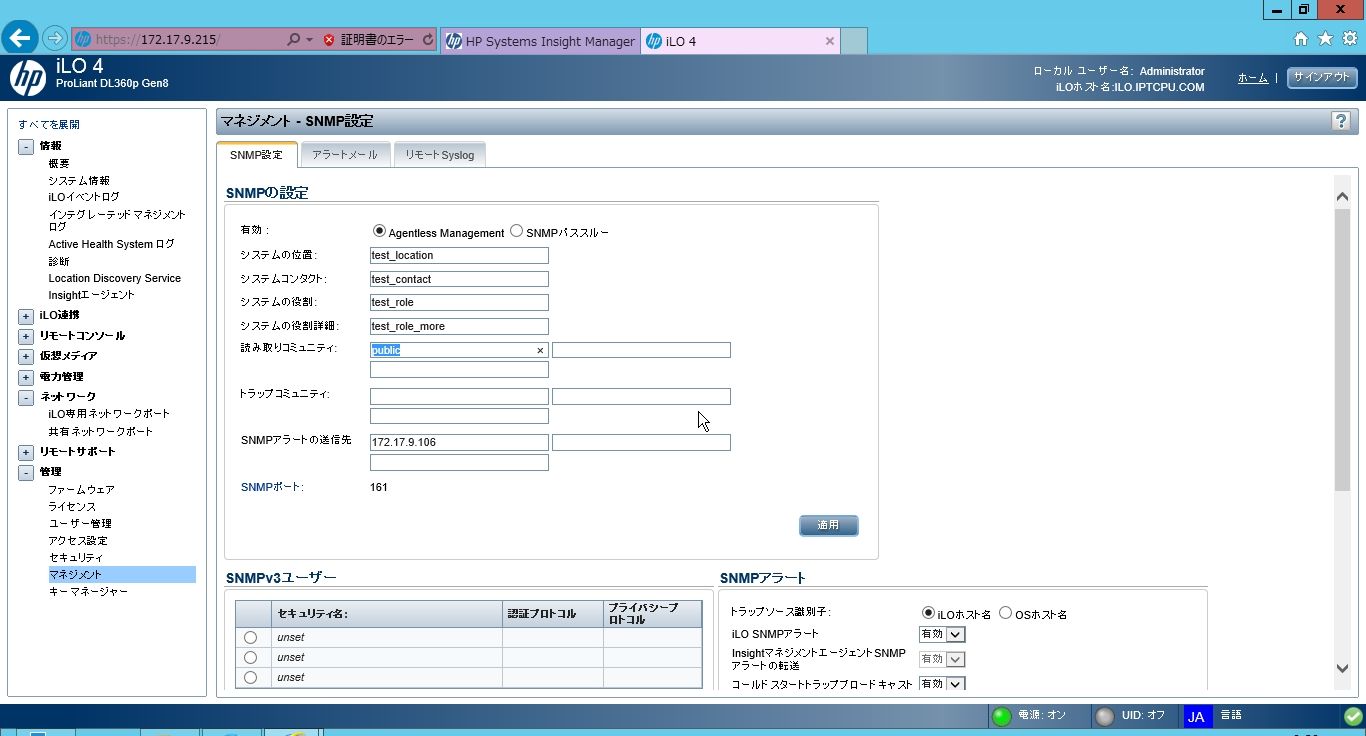Open ファームウェア in the sidebar

[x=82, y=490]
